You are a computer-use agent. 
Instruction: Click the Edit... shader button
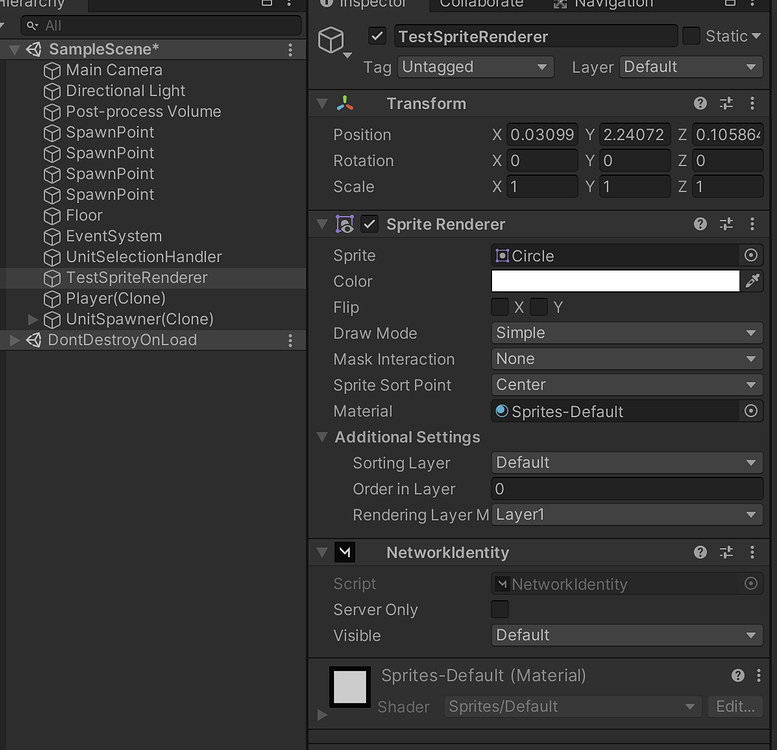pyautogui.click(x=735, y=706)
